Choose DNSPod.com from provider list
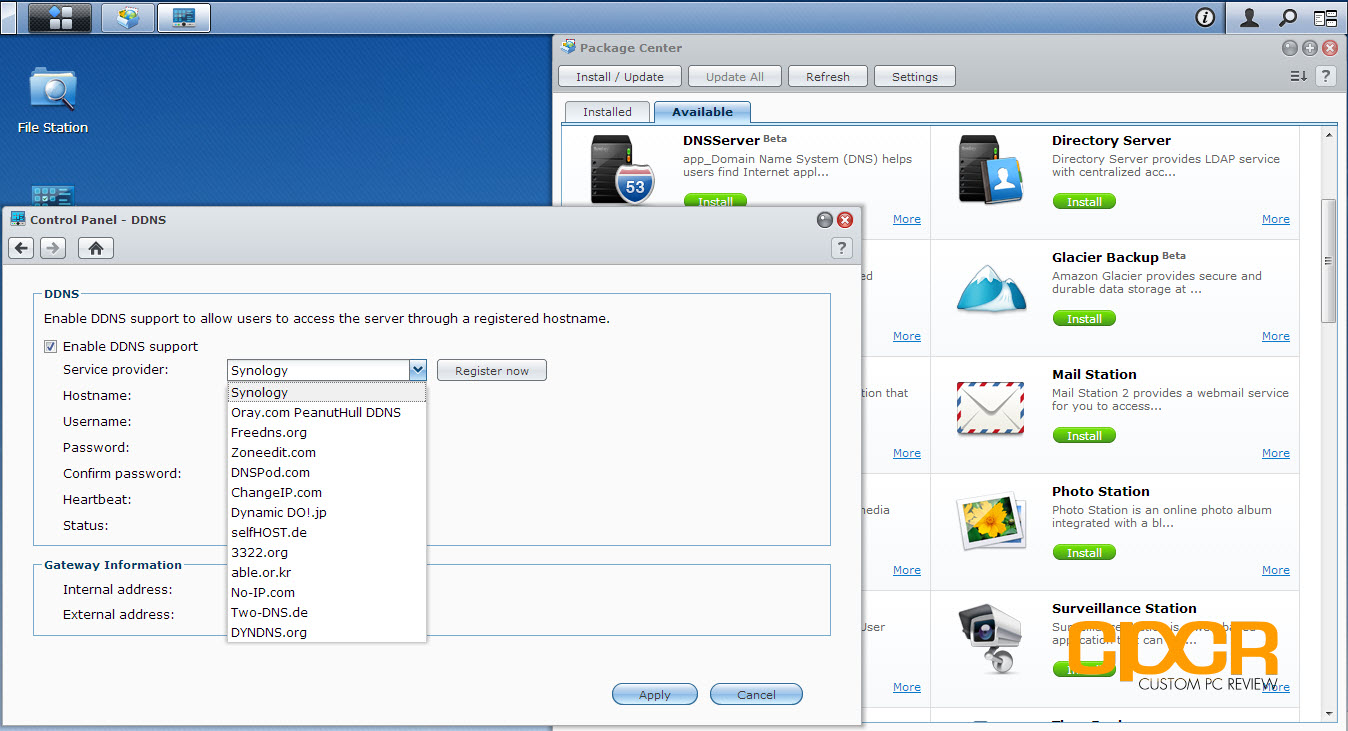Image resolution: width=1348 pixels, height=731 pixels. click(327, 473)
